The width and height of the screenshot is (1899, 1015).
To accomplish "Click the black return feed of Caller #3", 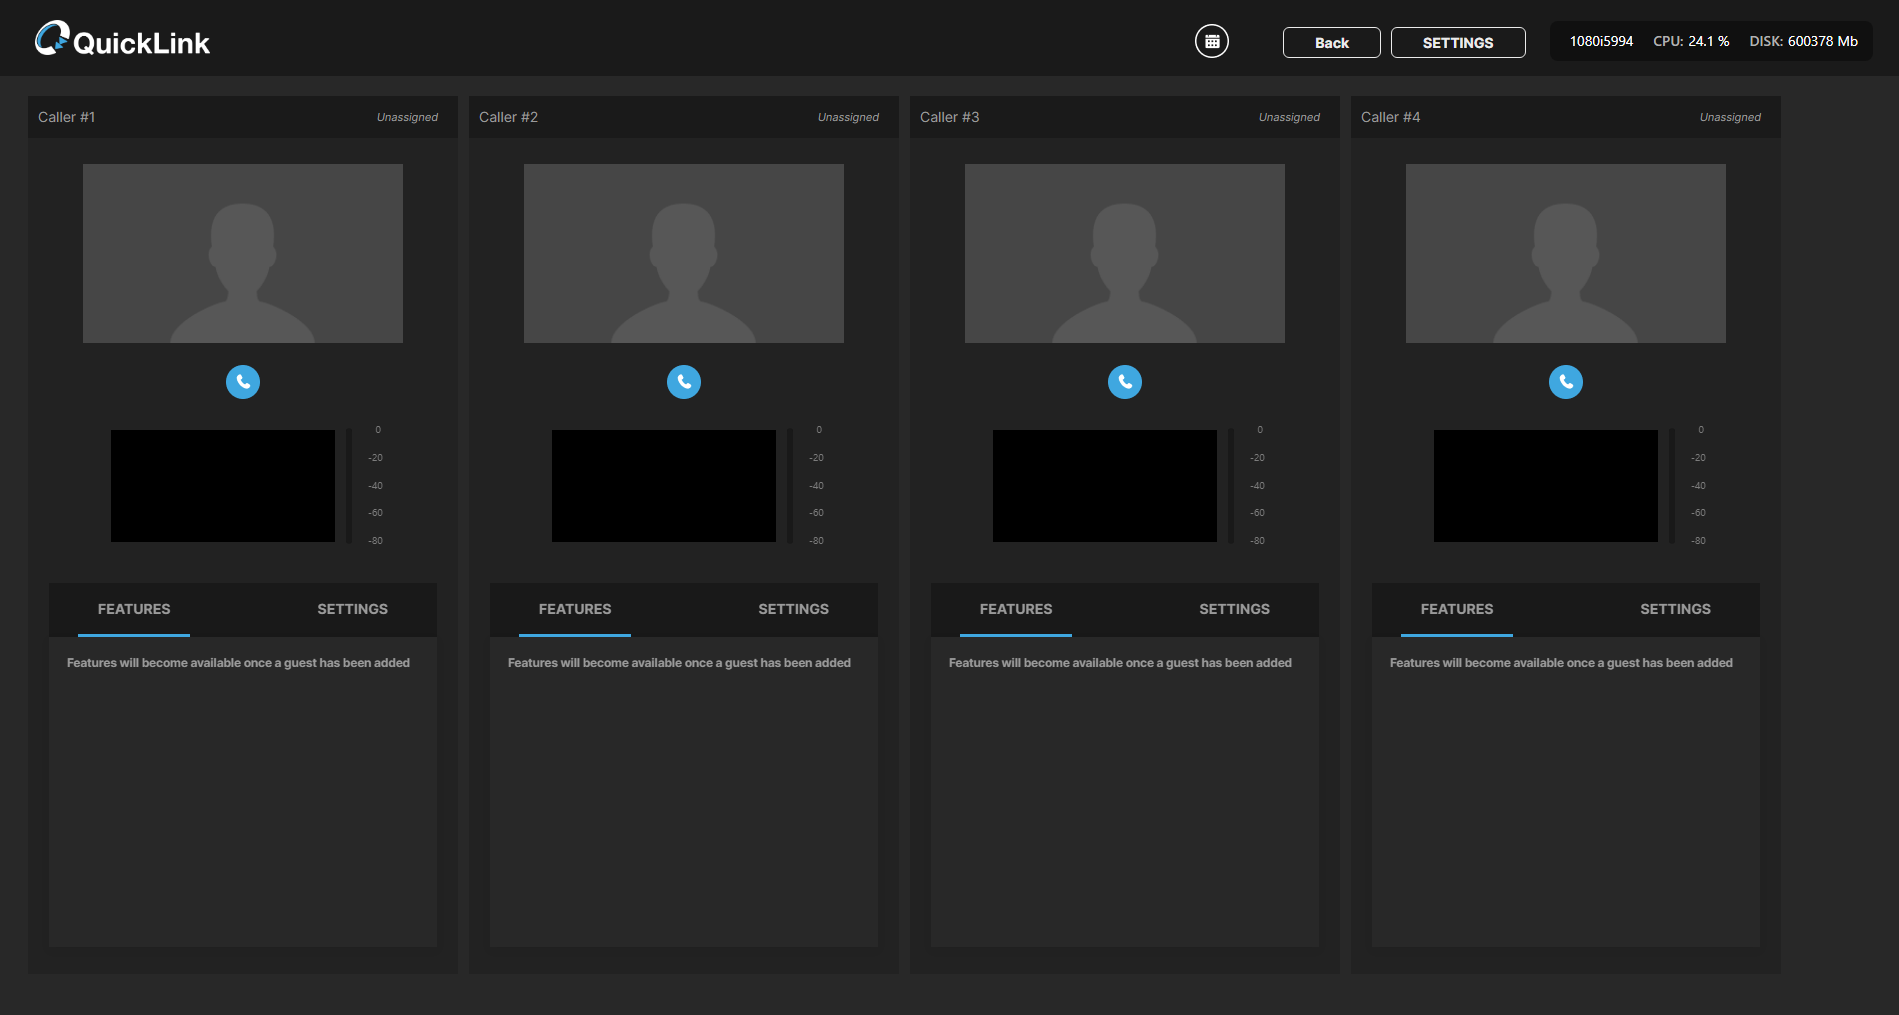I will coord(1105,486).
